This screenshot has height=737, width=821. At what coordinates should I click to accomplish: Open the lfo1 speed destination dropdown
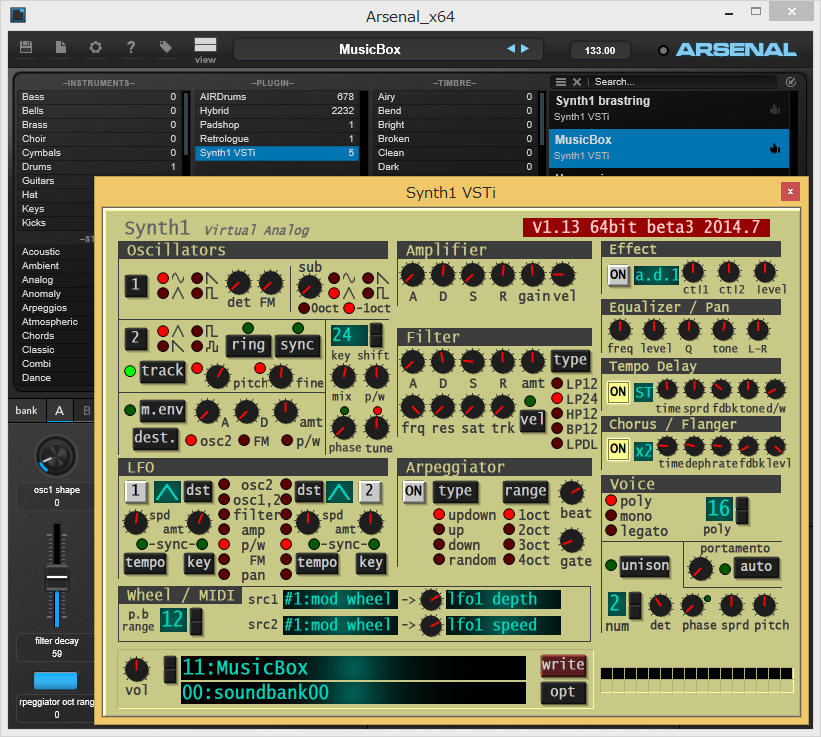[503, 625]
